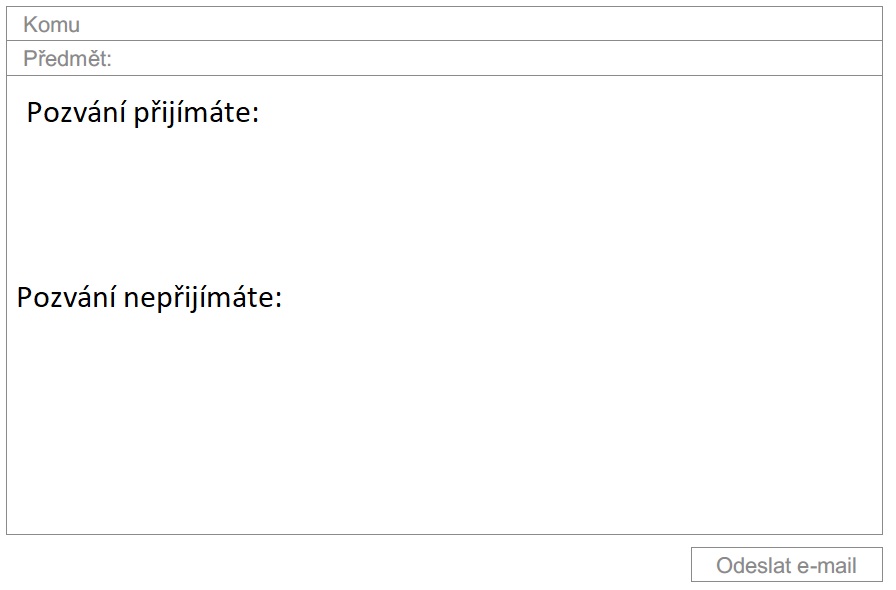This screenshot has width=896, height=590.
Task: Click the 'Pozvání nepřijímáte:' heading text
Action: tap(149, 298)
